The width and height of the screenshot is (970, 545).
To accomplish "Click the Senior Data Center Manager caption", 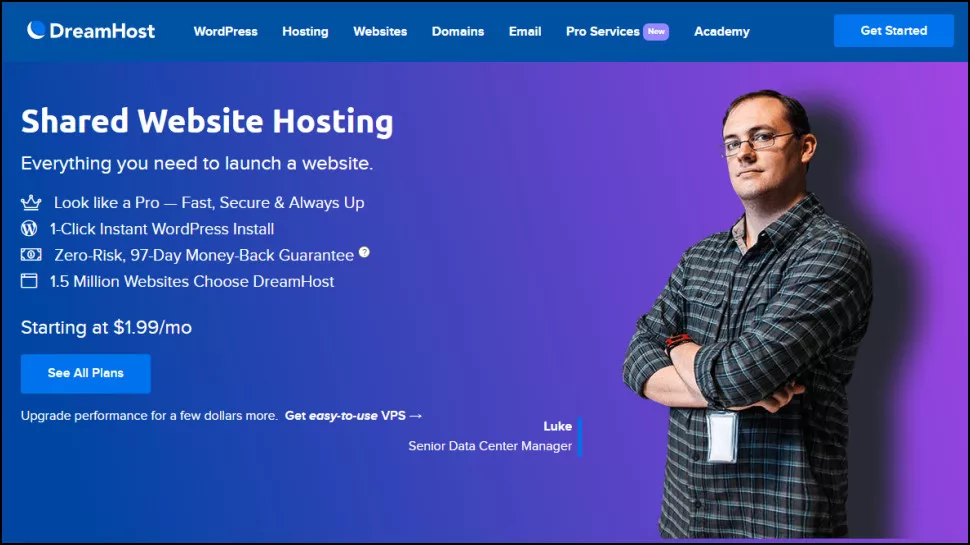I will 490,446.
